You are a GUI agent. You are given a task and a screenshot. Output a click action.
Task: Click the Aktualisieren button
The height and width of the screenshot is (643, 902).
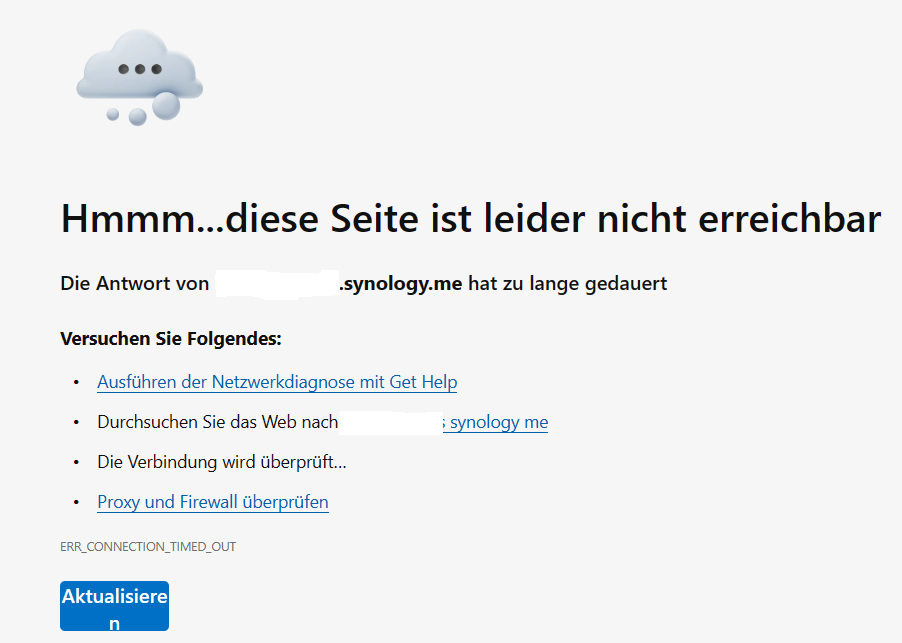114,606
